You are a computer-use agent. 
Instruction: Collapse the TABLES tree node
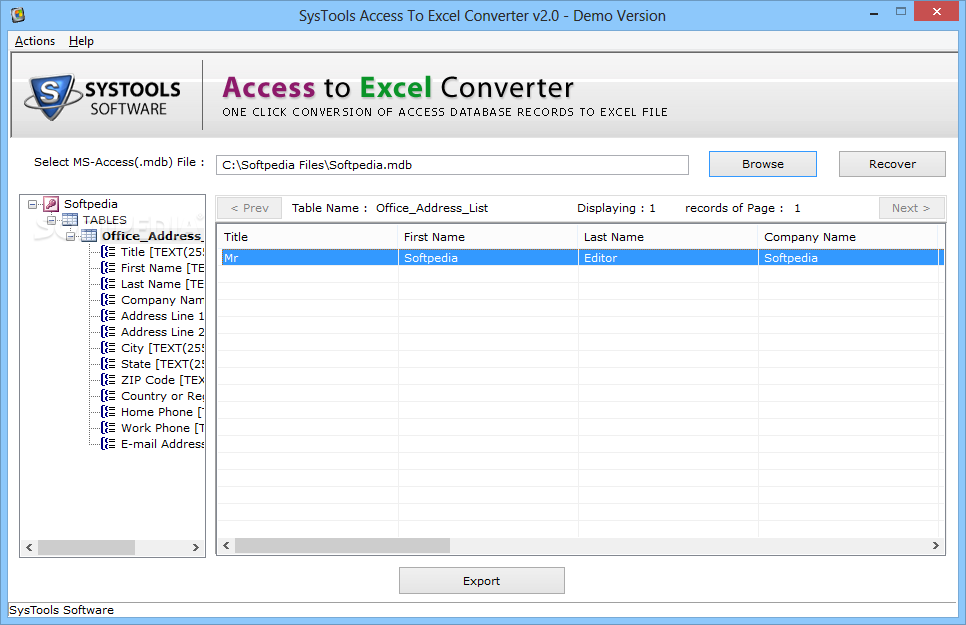point(52,220)
